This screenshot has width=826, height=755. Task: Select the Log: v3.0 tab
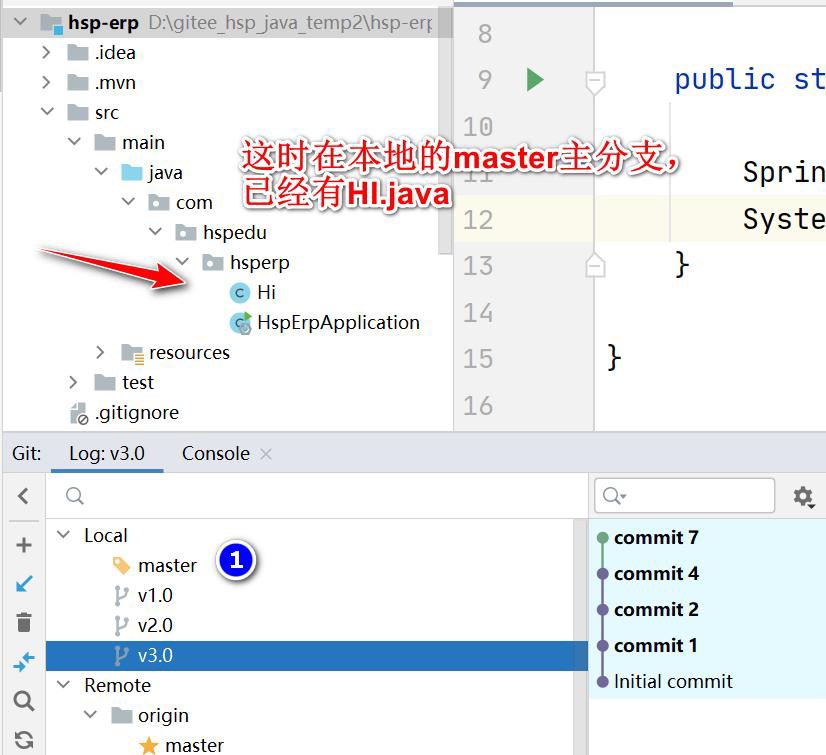[106, 453]
